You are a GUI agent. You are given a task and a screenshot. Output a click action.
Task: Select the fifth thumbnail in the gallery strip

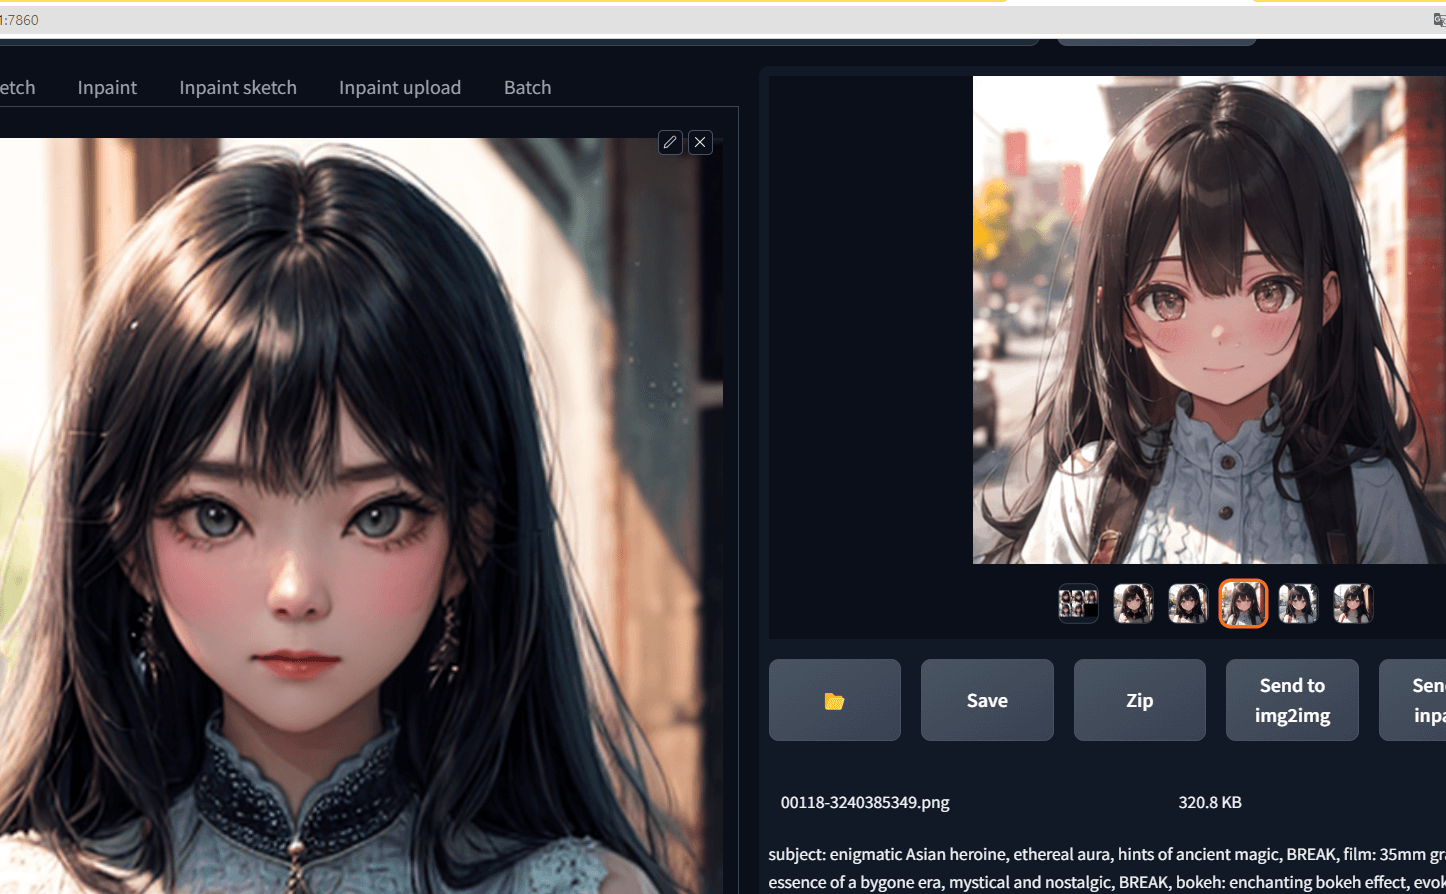coord(1298,603)
